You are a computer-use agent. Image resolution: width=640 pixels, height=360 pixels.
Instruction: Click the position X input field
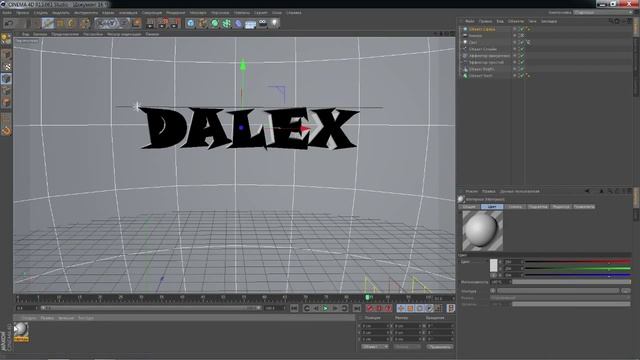375,326
